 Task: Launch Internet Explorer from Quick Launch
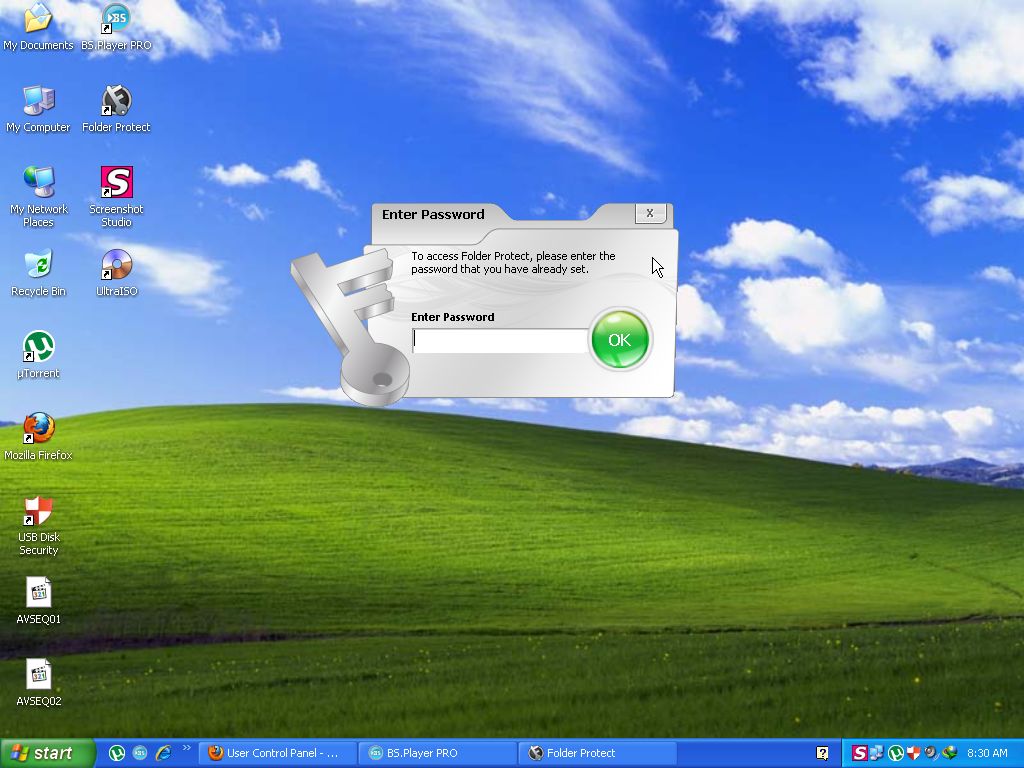click(163, 753)
